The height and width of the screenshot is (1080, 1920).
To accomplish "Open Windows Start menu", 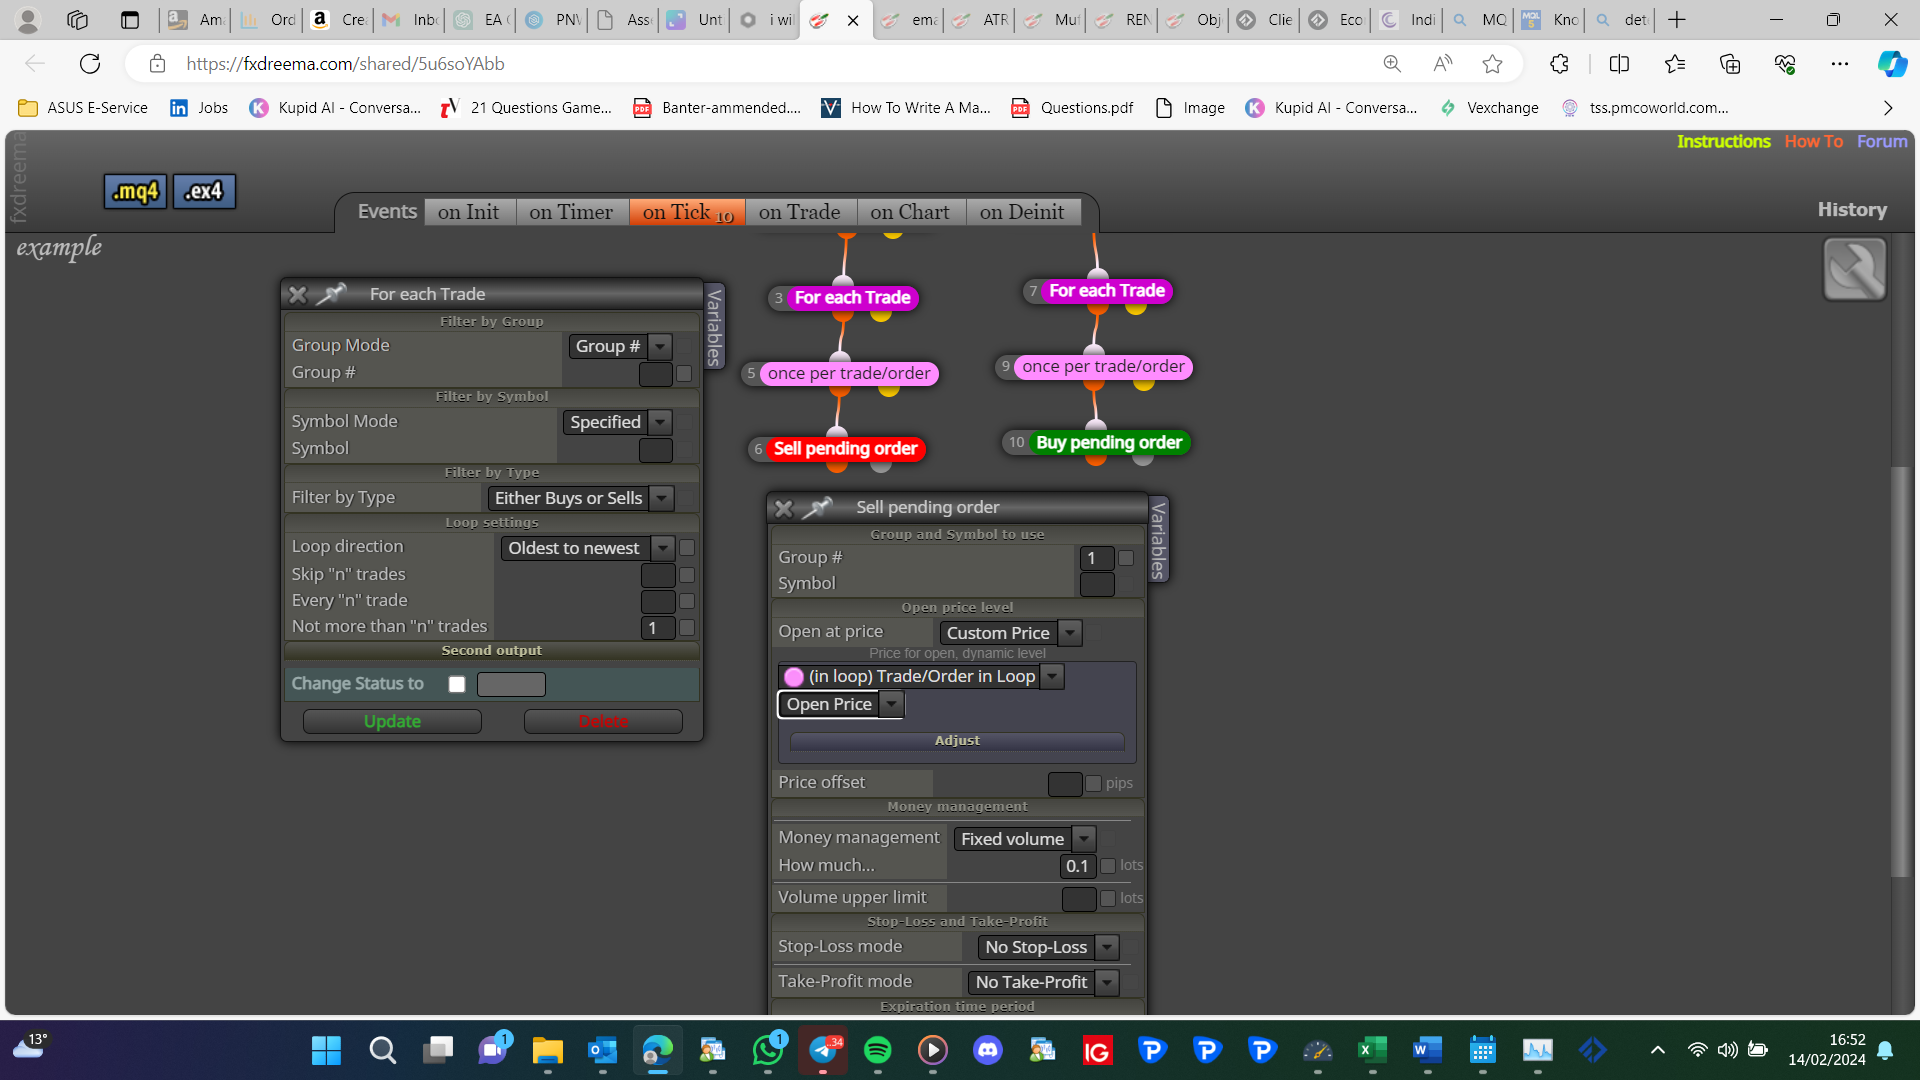I will pyautogui.click(x=326, y=1050).
